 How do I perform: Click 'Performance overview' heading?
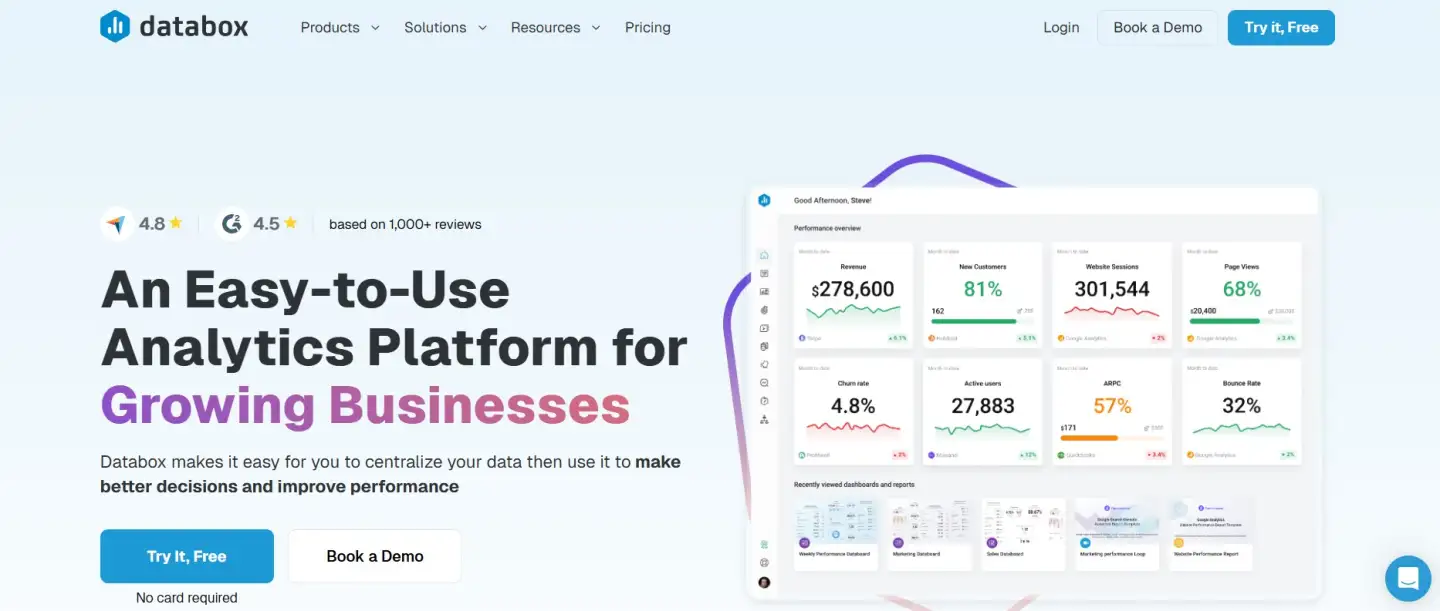(827, 228)
